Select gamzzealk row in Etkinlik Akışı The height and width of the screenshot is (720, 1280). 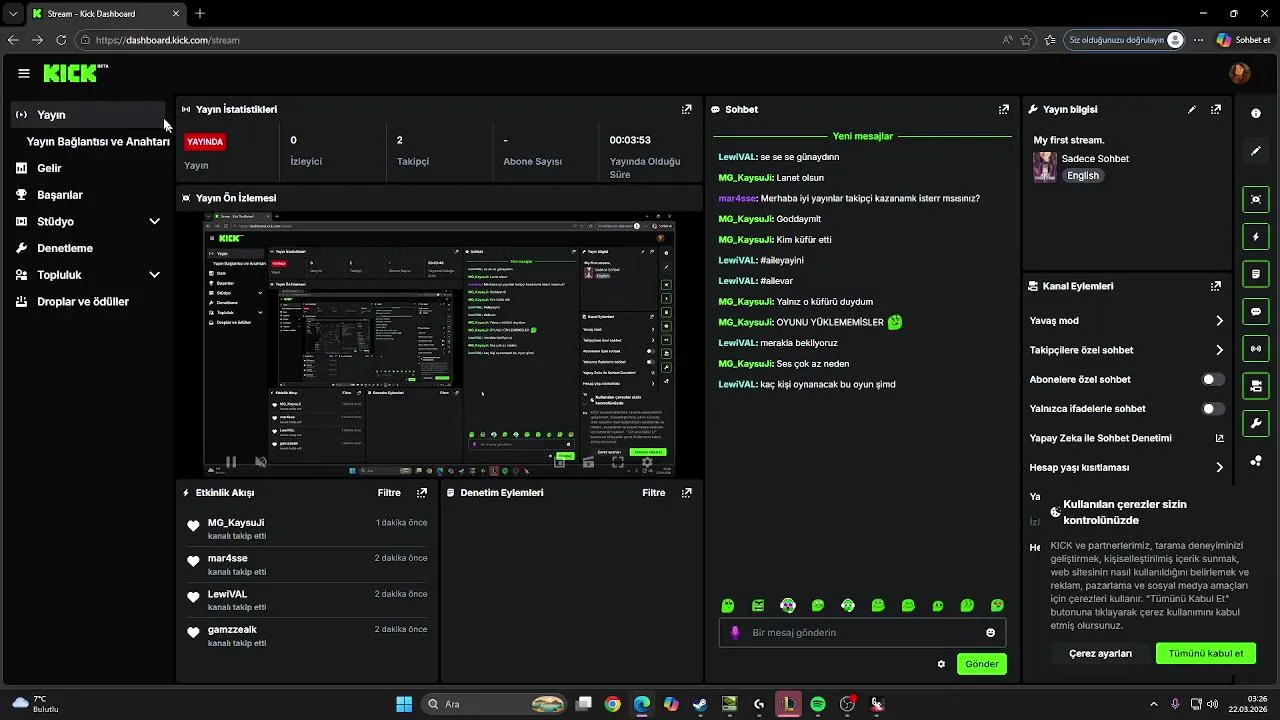[307, 636]
